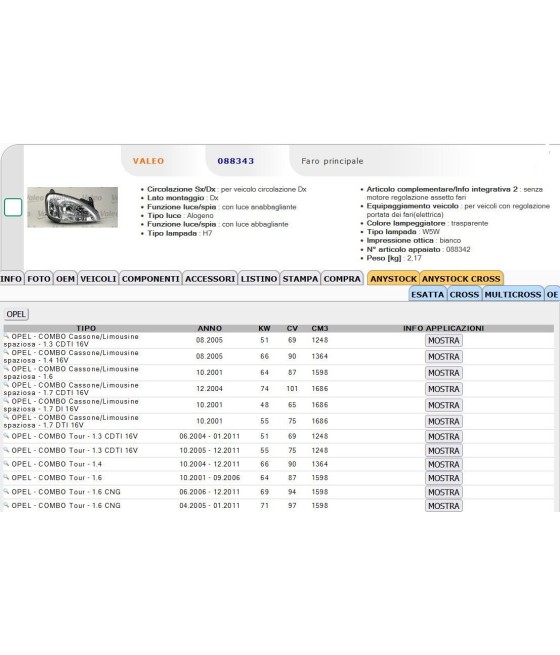Click MOSTRA for Tour 1.3 CDTI 51 KW

click(443, 437)
